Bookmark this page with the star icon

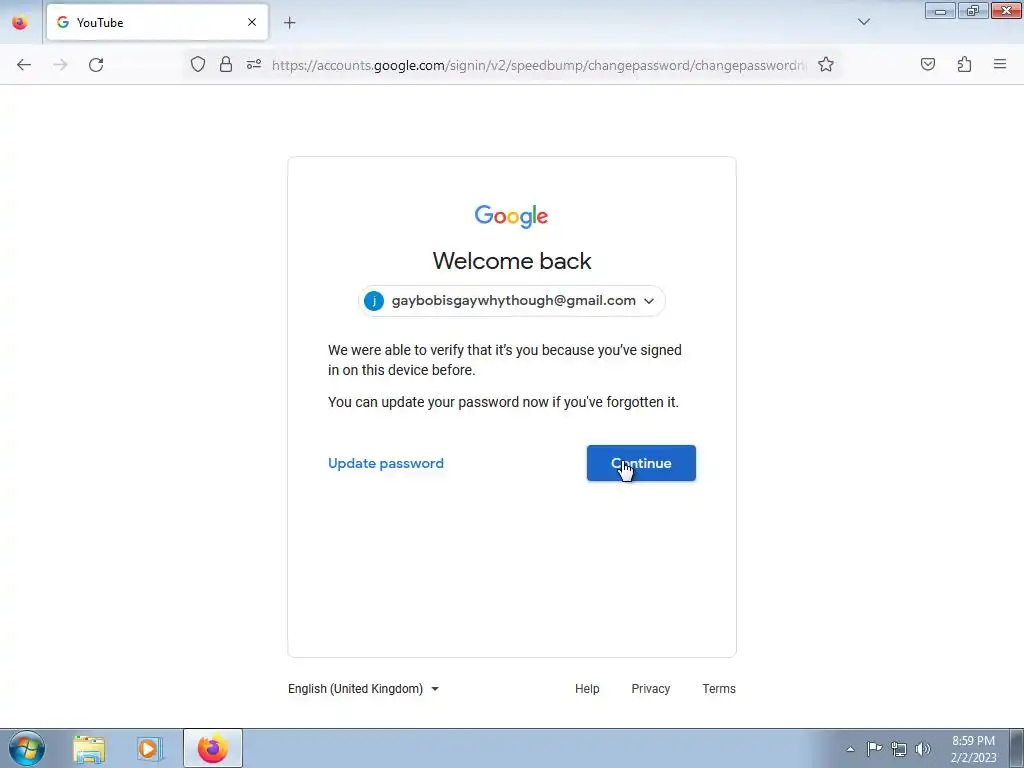(825, 64)
